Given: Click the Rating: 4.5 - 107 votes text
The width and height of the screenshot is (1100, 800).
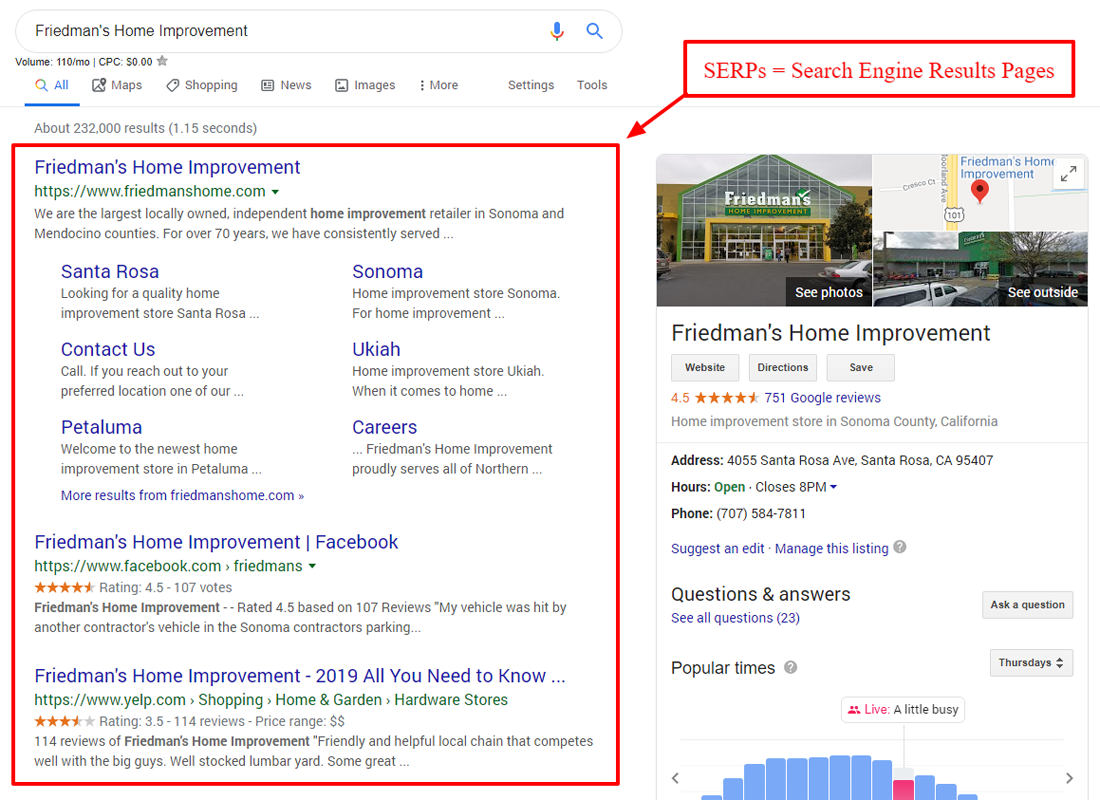Looking at the screenshot, I should coord(166,587).
